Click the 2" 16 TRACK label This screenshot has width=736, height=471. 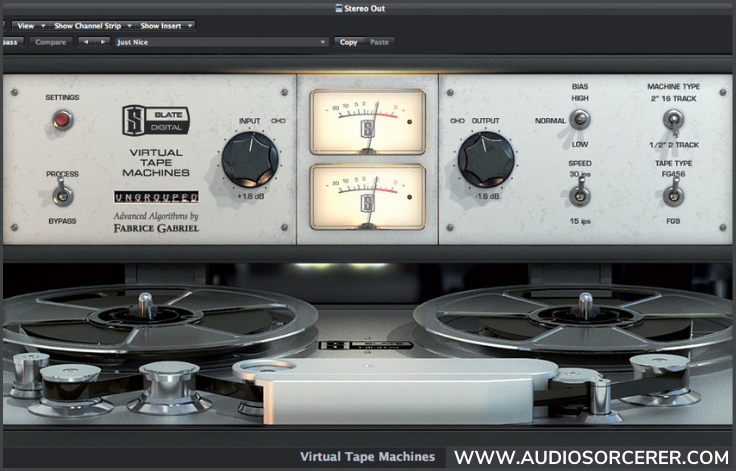pos(674,99)
